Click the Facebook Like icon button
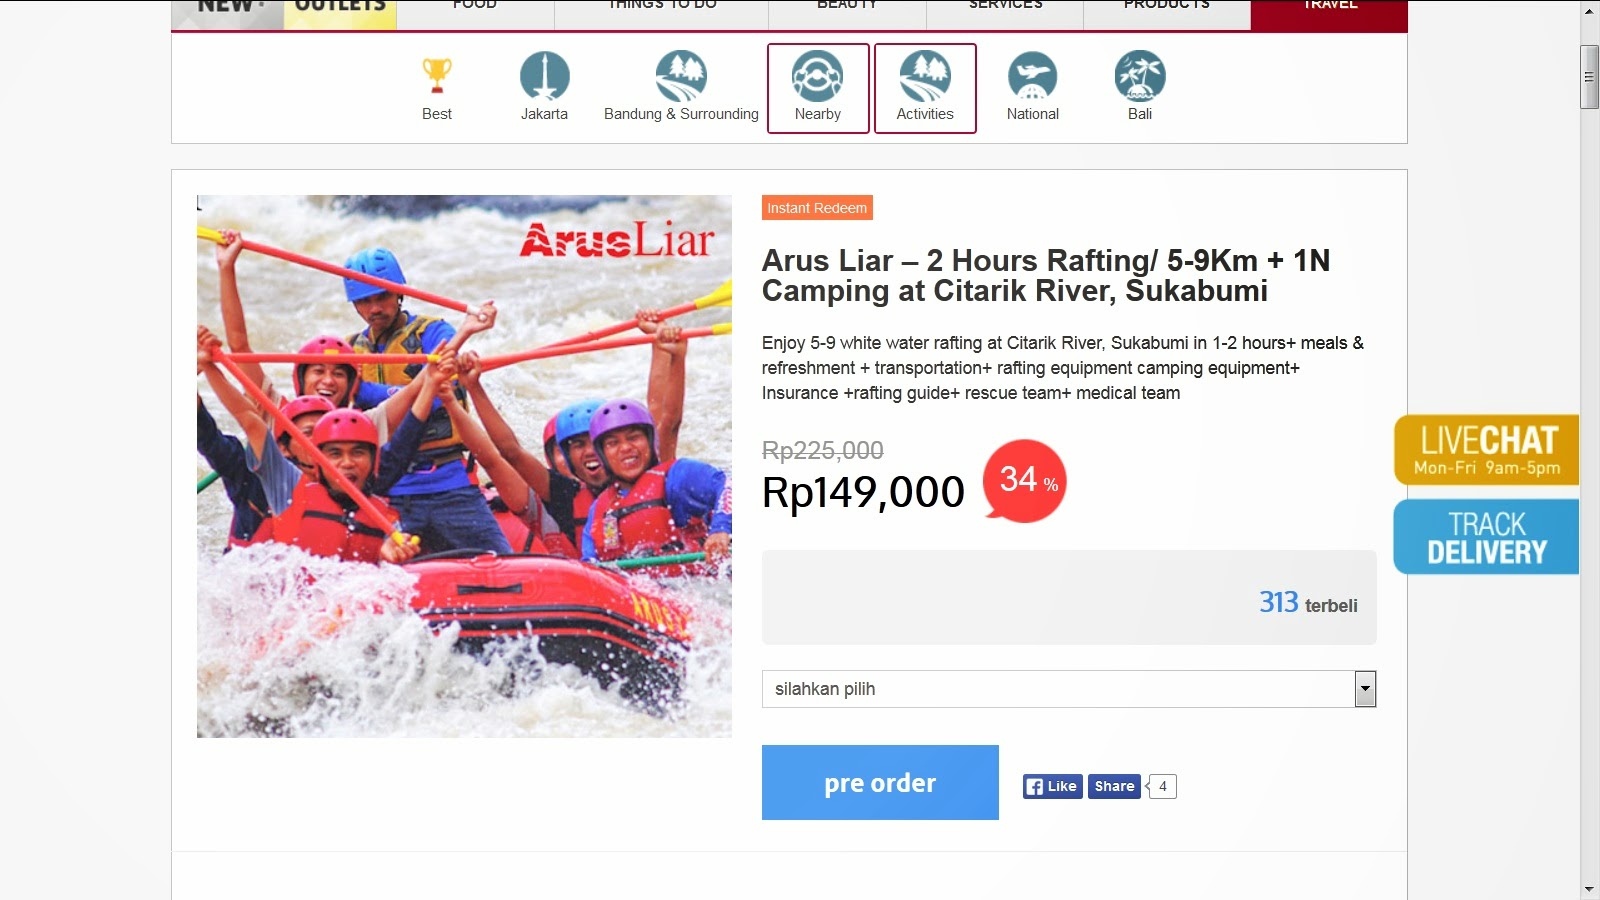The width and height of the screenshot is (1600, 900). [1052, 787]
